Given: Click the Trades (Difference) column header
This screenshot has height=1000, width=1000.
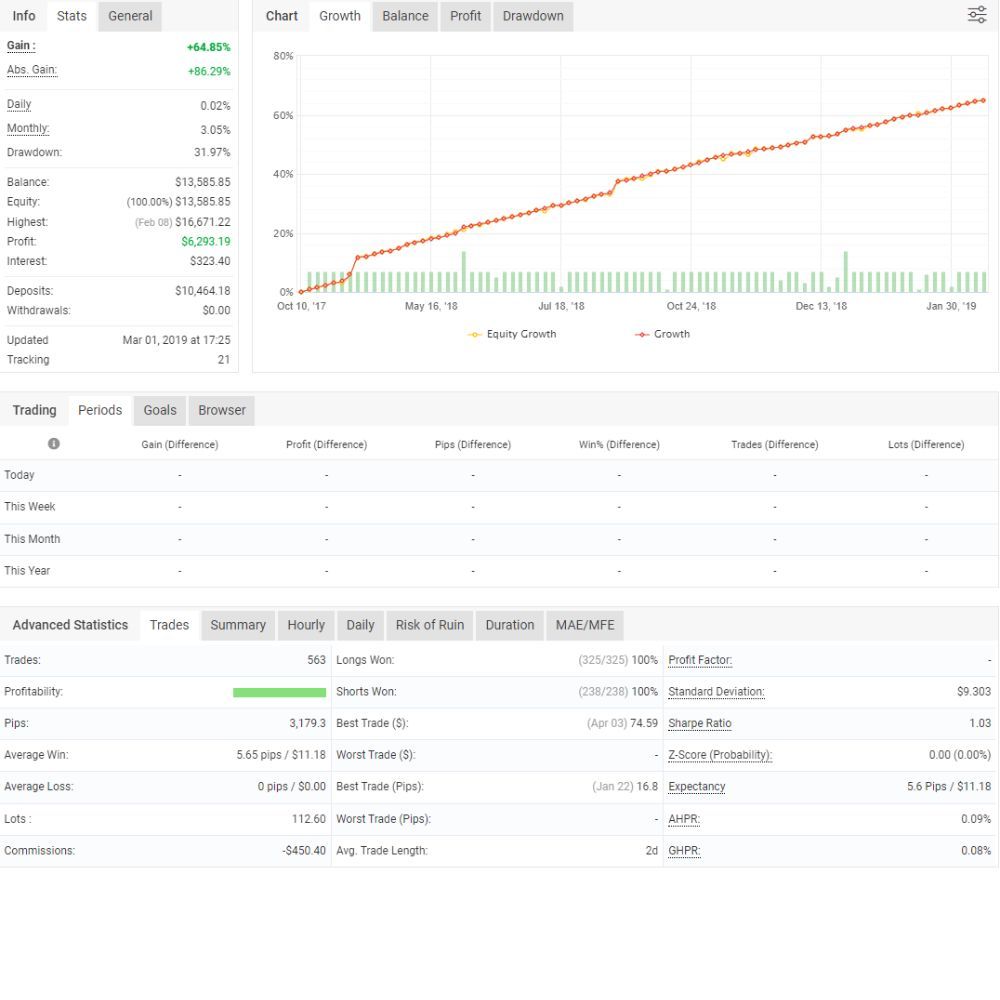Looking at the screenshot, I should coord(775,445).
